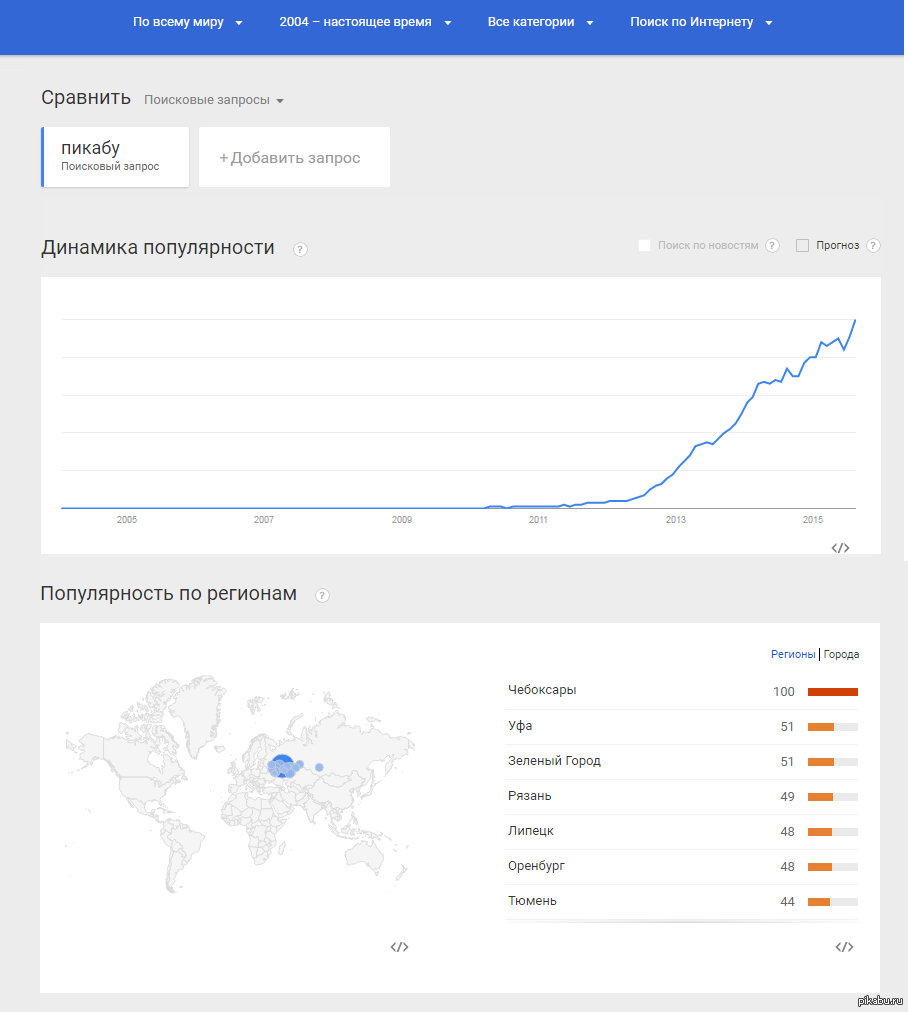The image size is (908, 1012).
Task: Click embed code icon under world map
Action: [x=399, y=947]
